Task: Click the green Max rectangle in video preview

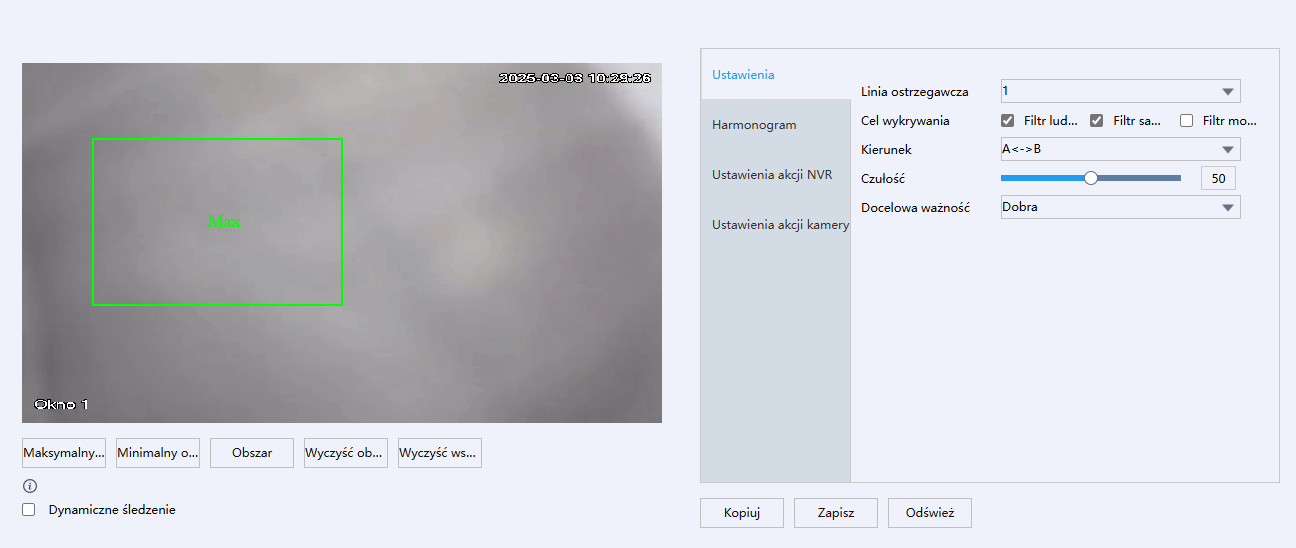Action: pos(217,222)
